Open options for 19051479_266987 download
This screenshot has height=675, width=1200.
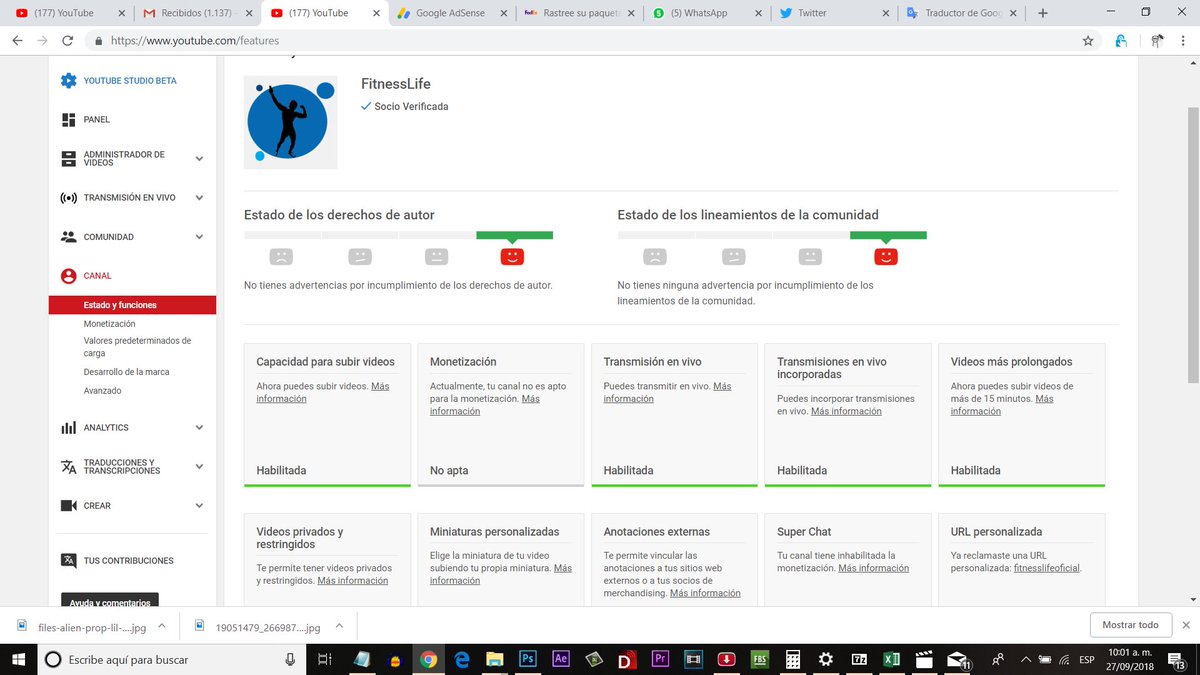point(338,627)
